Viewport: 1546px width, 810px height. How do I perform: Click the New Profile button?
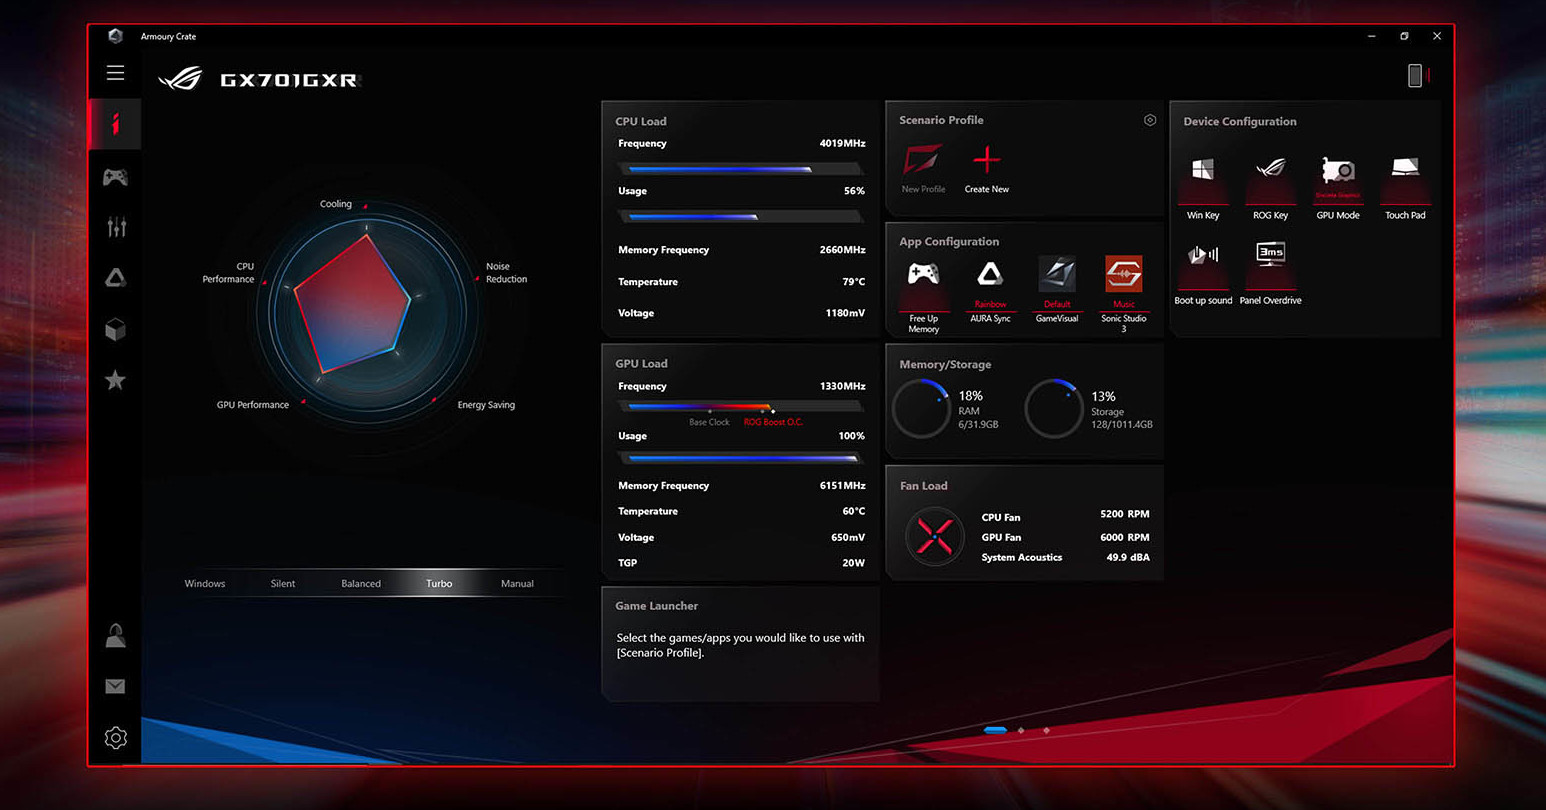tap(923, 162)
